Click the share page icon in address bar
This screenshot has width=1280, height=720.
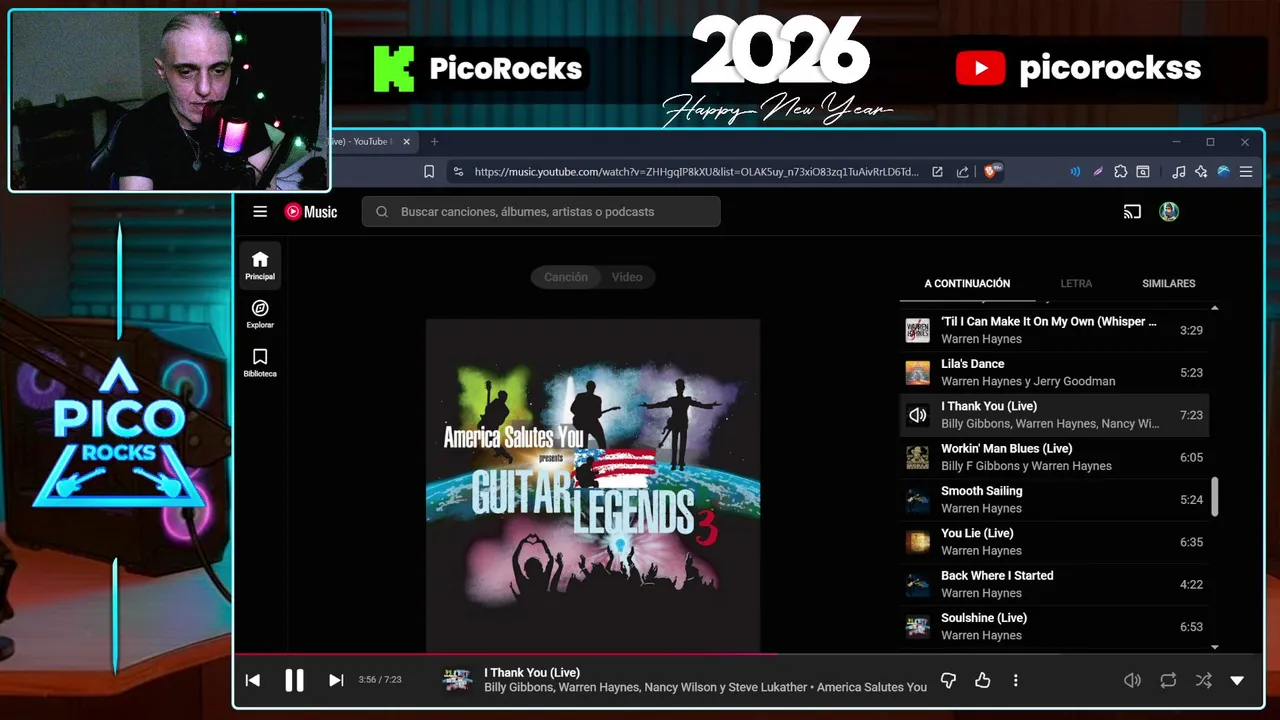(962, 172)
